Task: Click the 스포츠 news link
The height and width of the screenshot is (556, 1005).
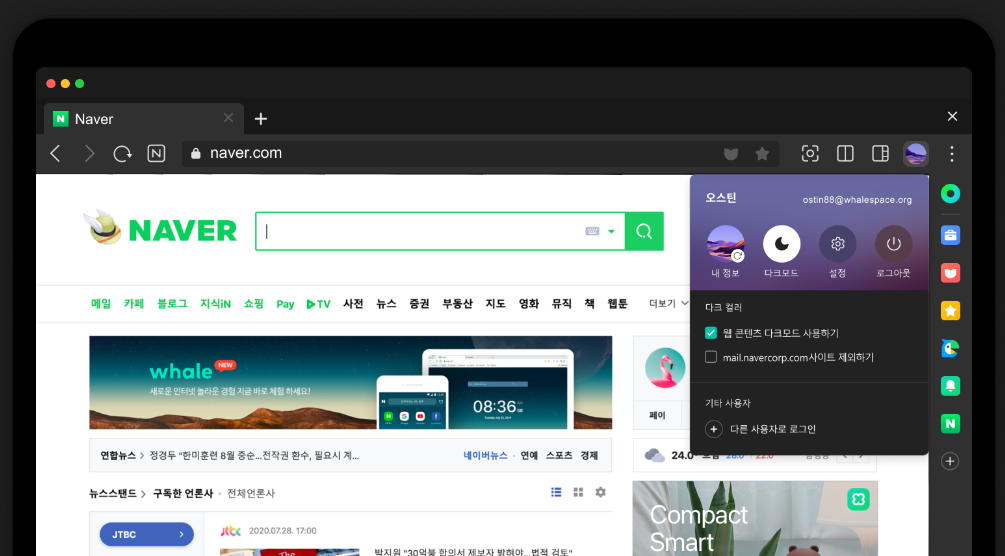Action: (559, 455)
